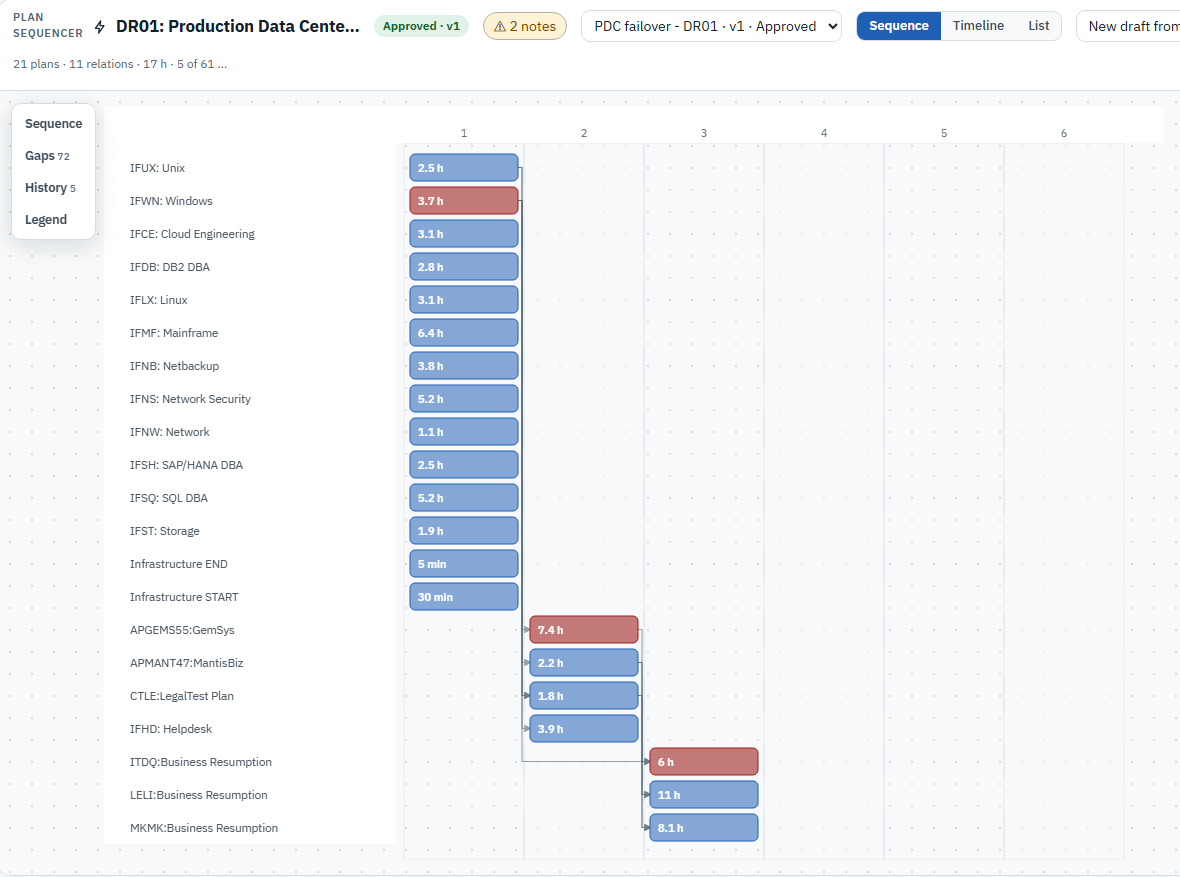Viewport: 1180px width, 877px height.
Task: Click the IFSH: SAP/HANA DBA row label
Action: click(x=186, y=465)
